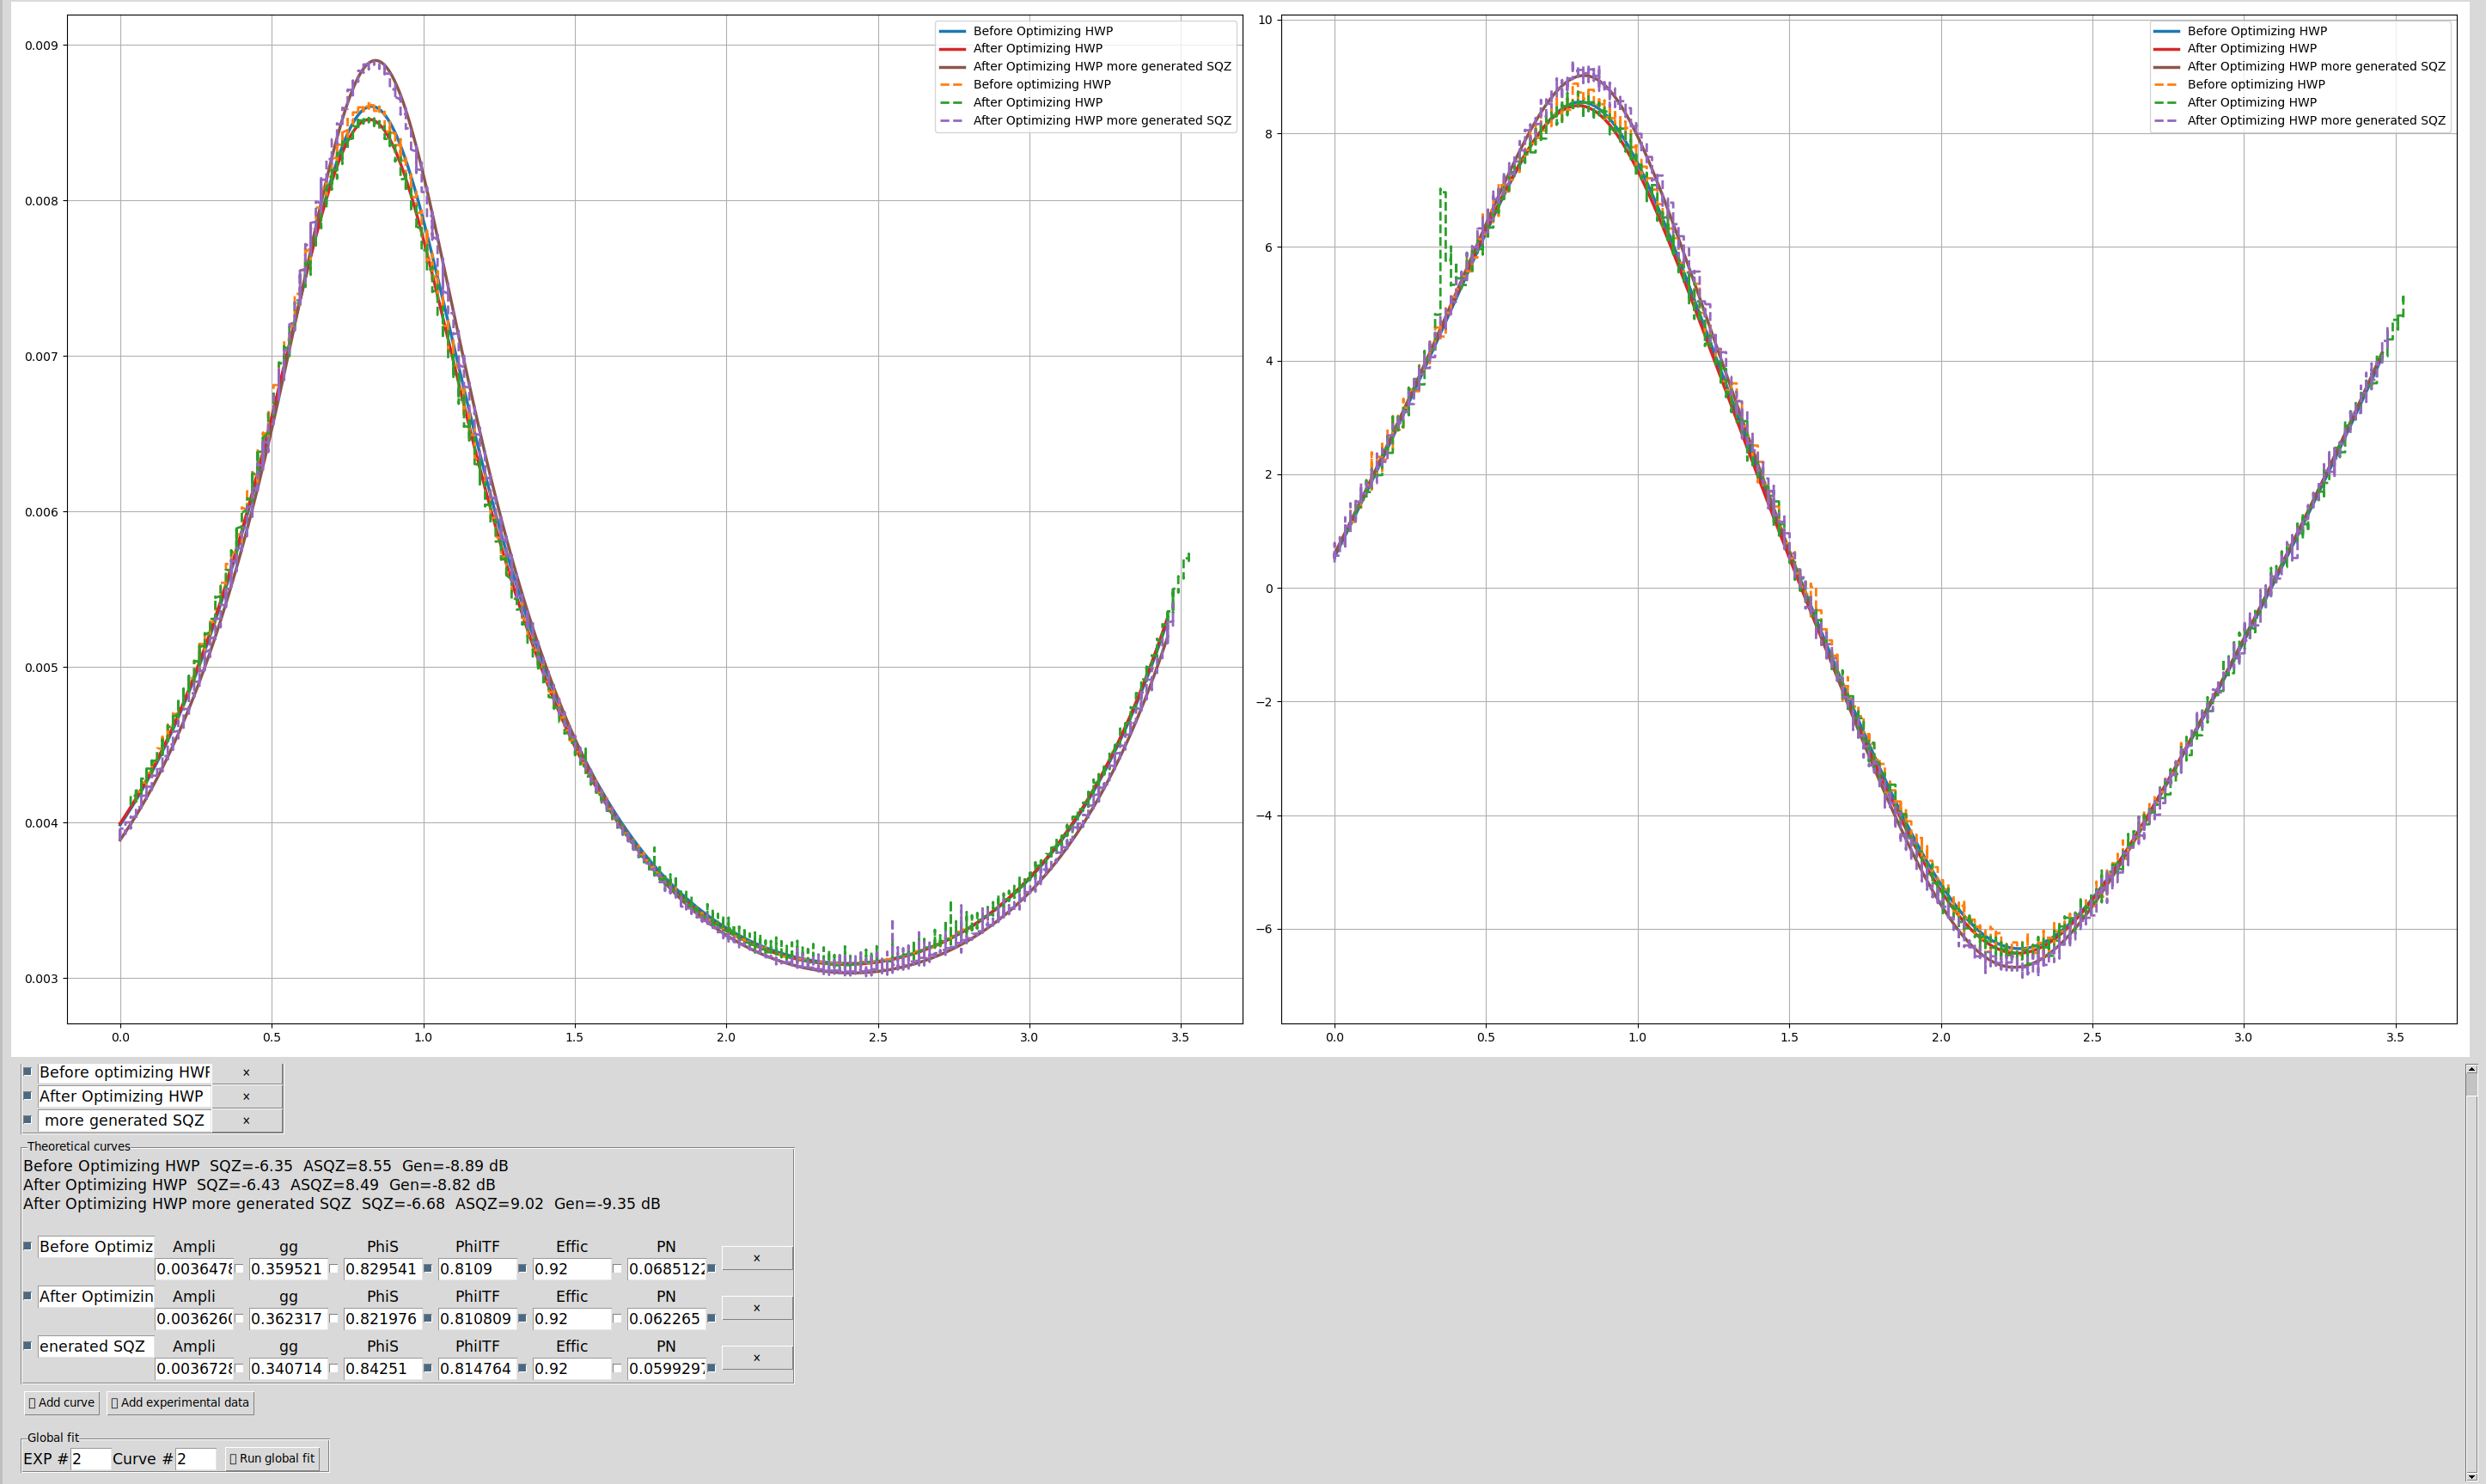
Task: Delete 'enerated SQZ' theoretical curve with × button
Action: [x=756, y=1357]
